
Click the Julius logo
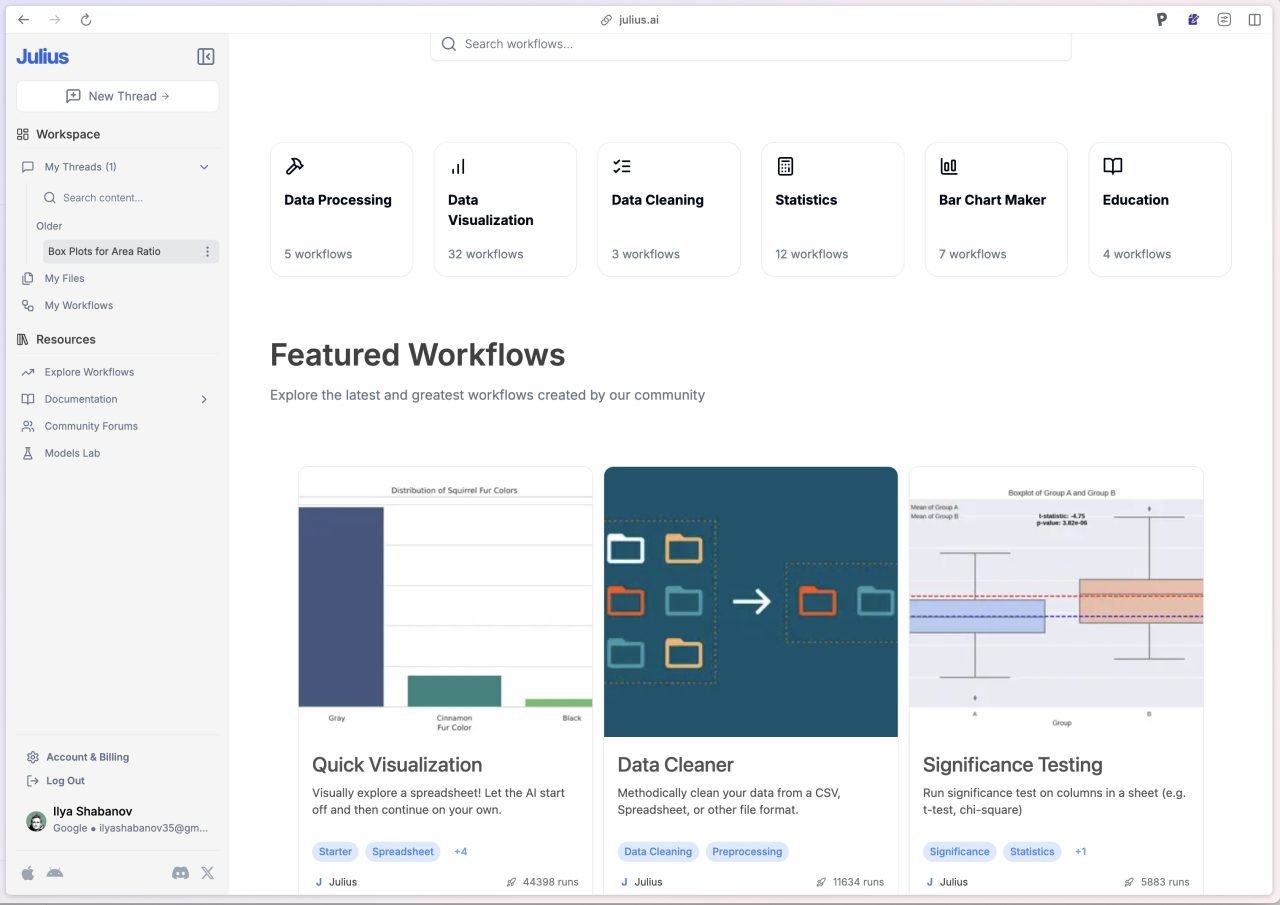(x=43, y=57)
